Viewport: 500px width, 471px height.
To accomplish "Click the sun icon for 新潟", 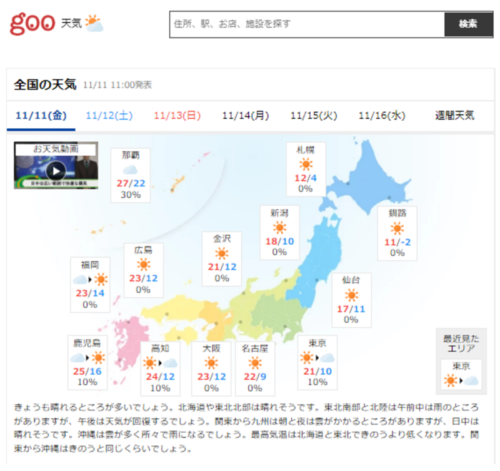I will click(279, 228).
